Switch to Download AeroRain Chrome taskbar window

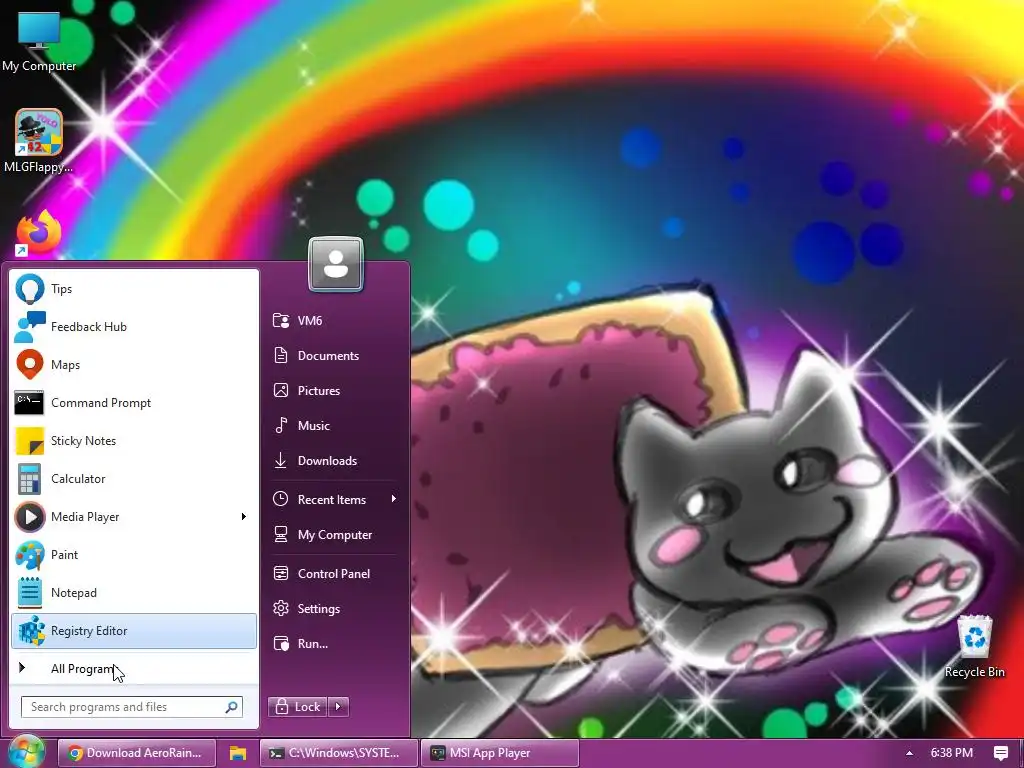[x=136, y=753]
